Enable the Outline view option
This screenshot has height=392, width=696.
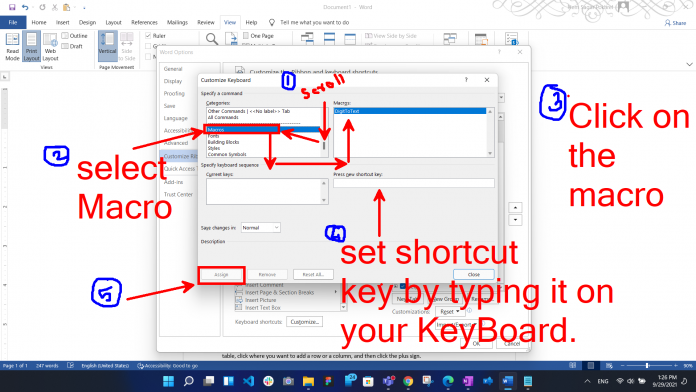pyautogui.click(x=65, y=36)
